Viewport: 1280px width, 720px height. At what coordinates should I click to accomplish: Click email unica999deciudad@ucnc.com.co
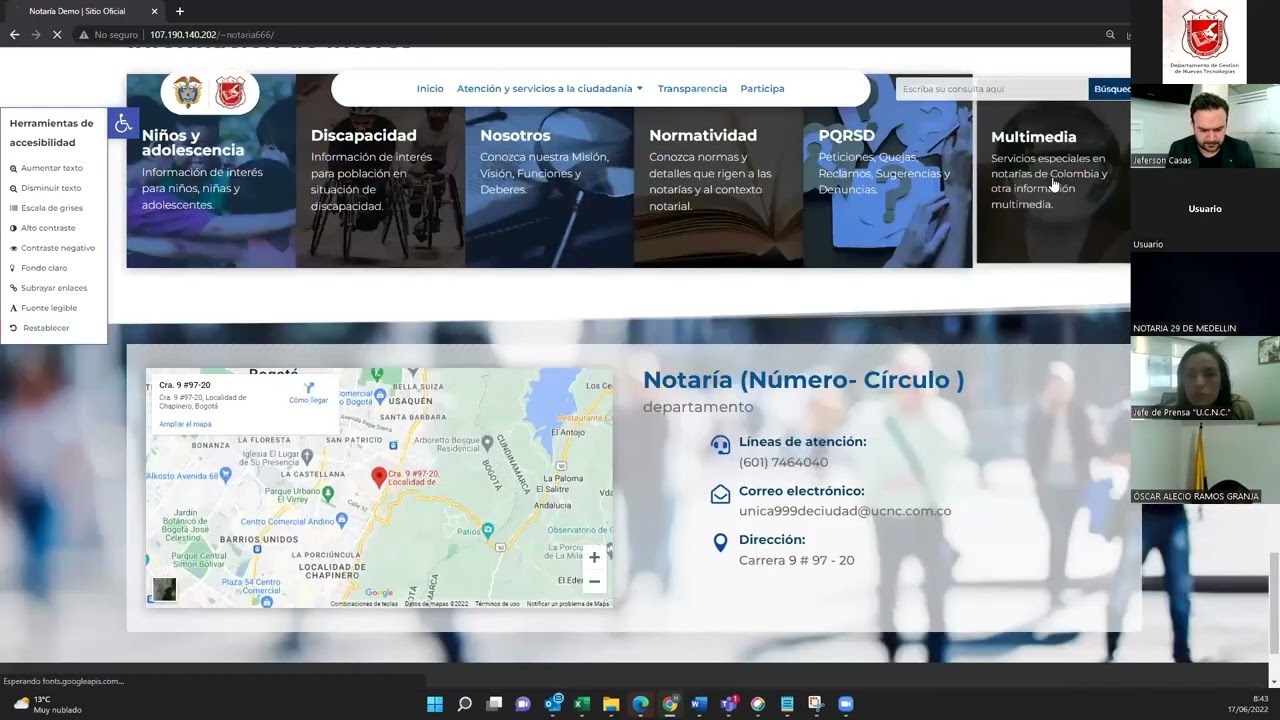pyautogui.click(x=845, y=511)
